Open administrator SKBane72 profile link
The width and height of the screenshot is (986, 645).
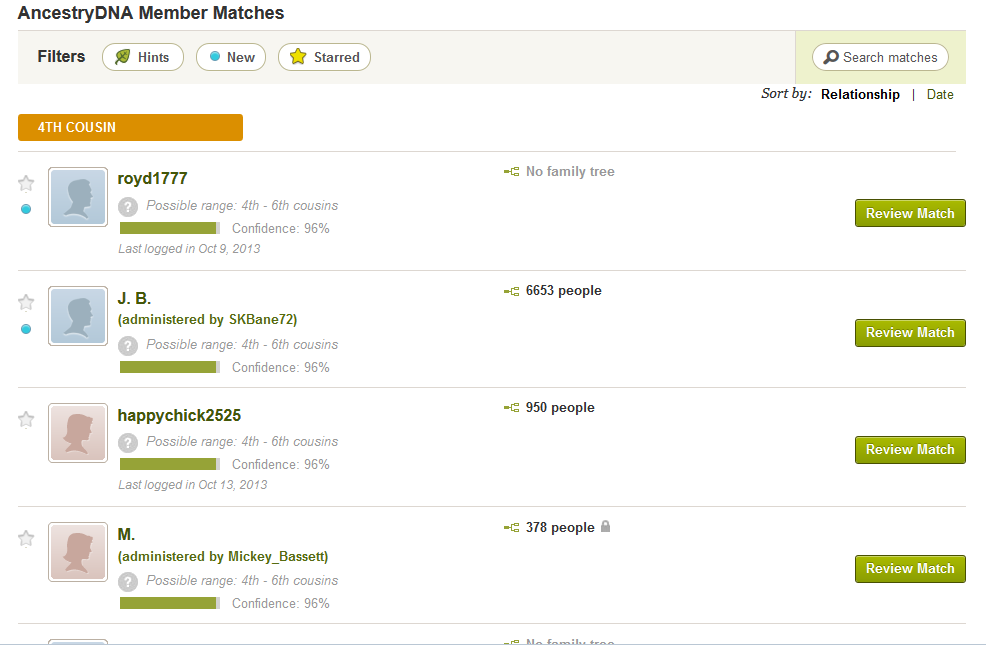tap(262, 319)
